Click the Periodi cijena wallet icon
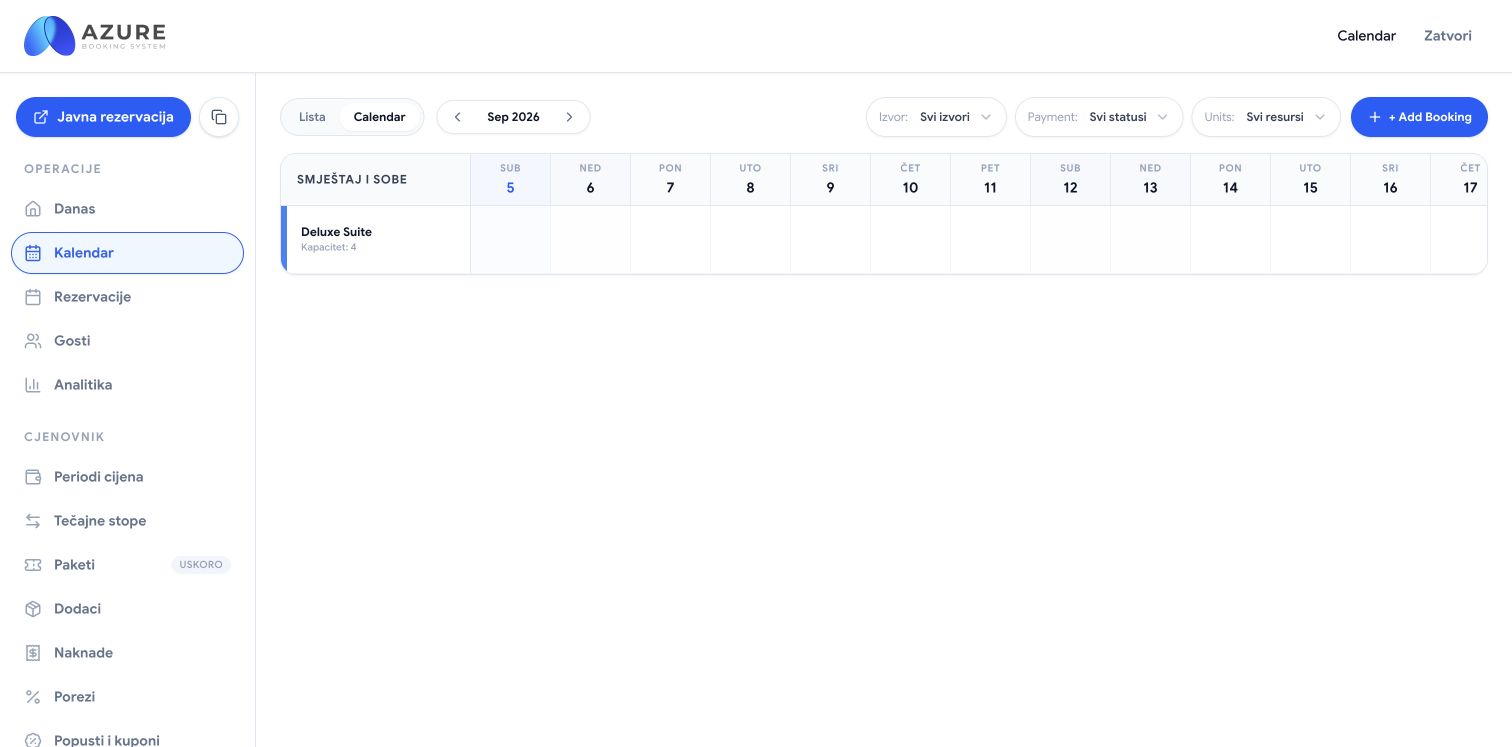Screen dimensions: 1512x747 (33, 477)
